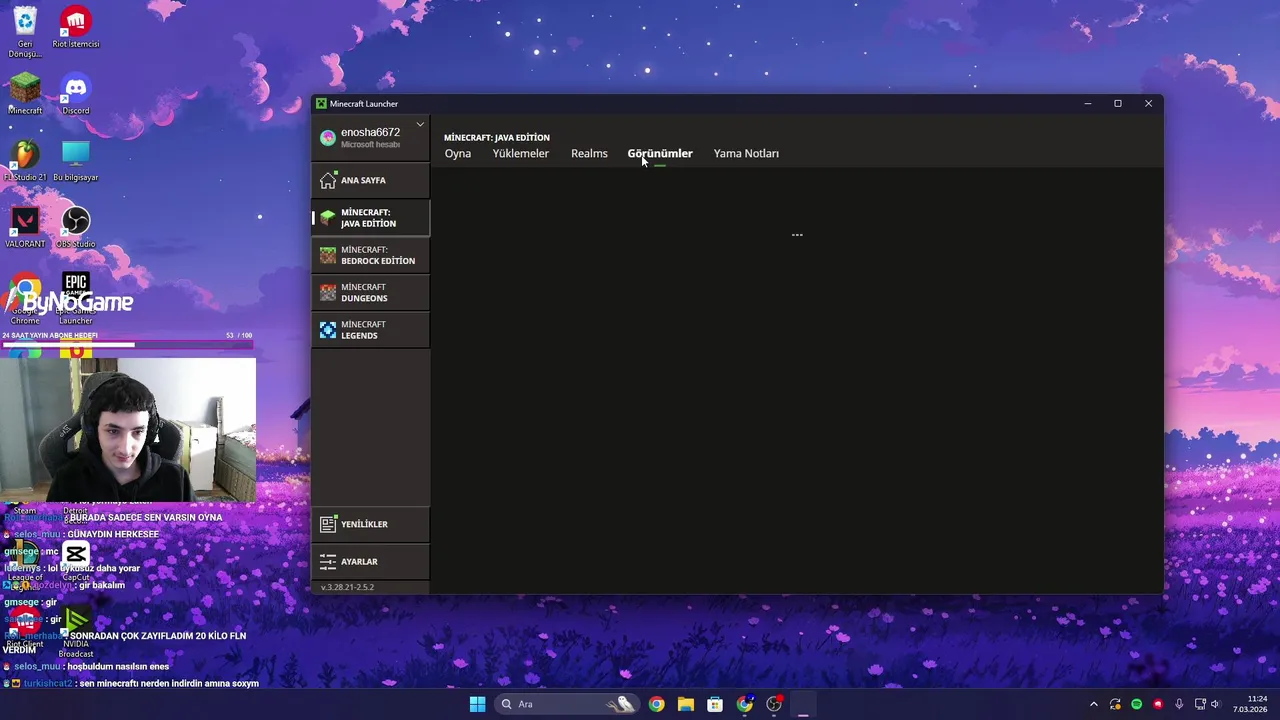Open Minecraft Legends from the sidebar
1280x720 pixels.
click(370, 330)
